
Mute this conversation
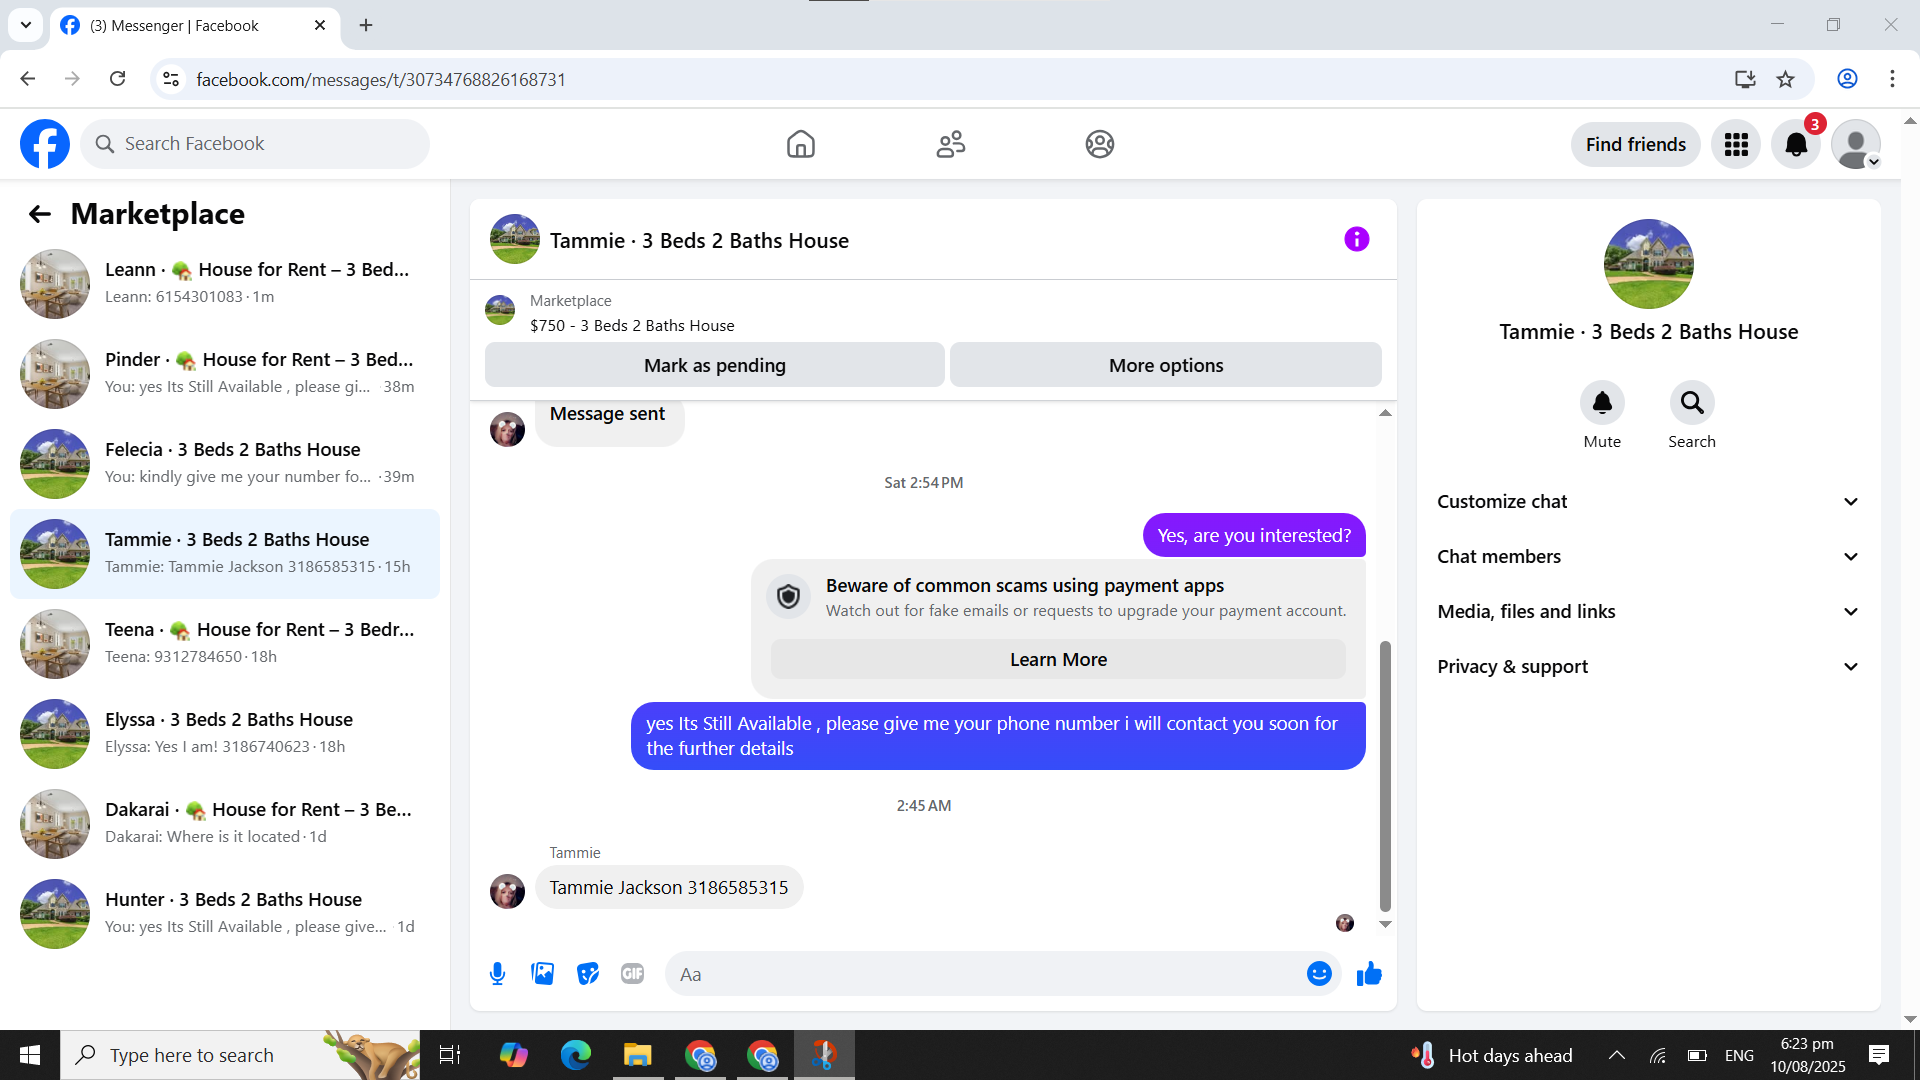coord(1602,403)
